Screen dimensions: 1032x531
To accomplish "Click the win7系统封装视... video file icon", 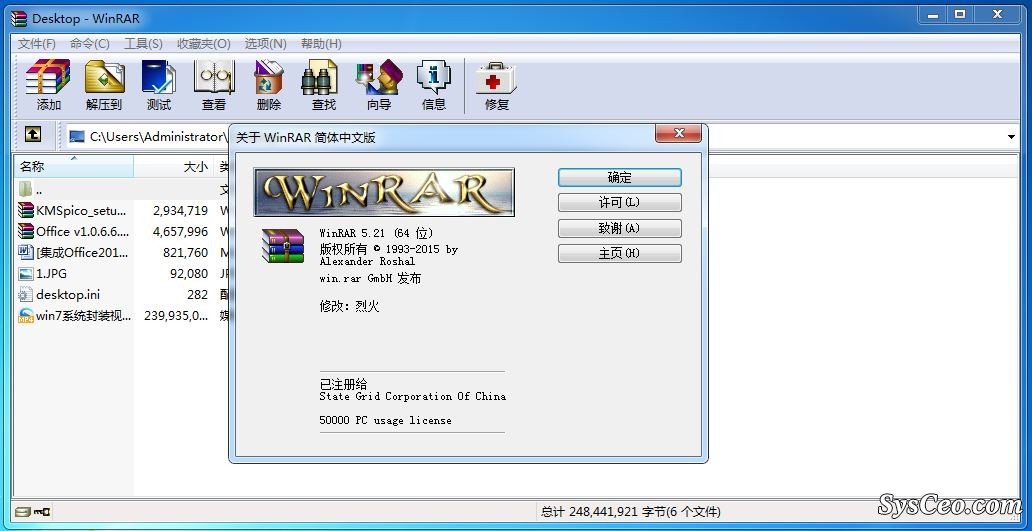I will coord(26,316).
